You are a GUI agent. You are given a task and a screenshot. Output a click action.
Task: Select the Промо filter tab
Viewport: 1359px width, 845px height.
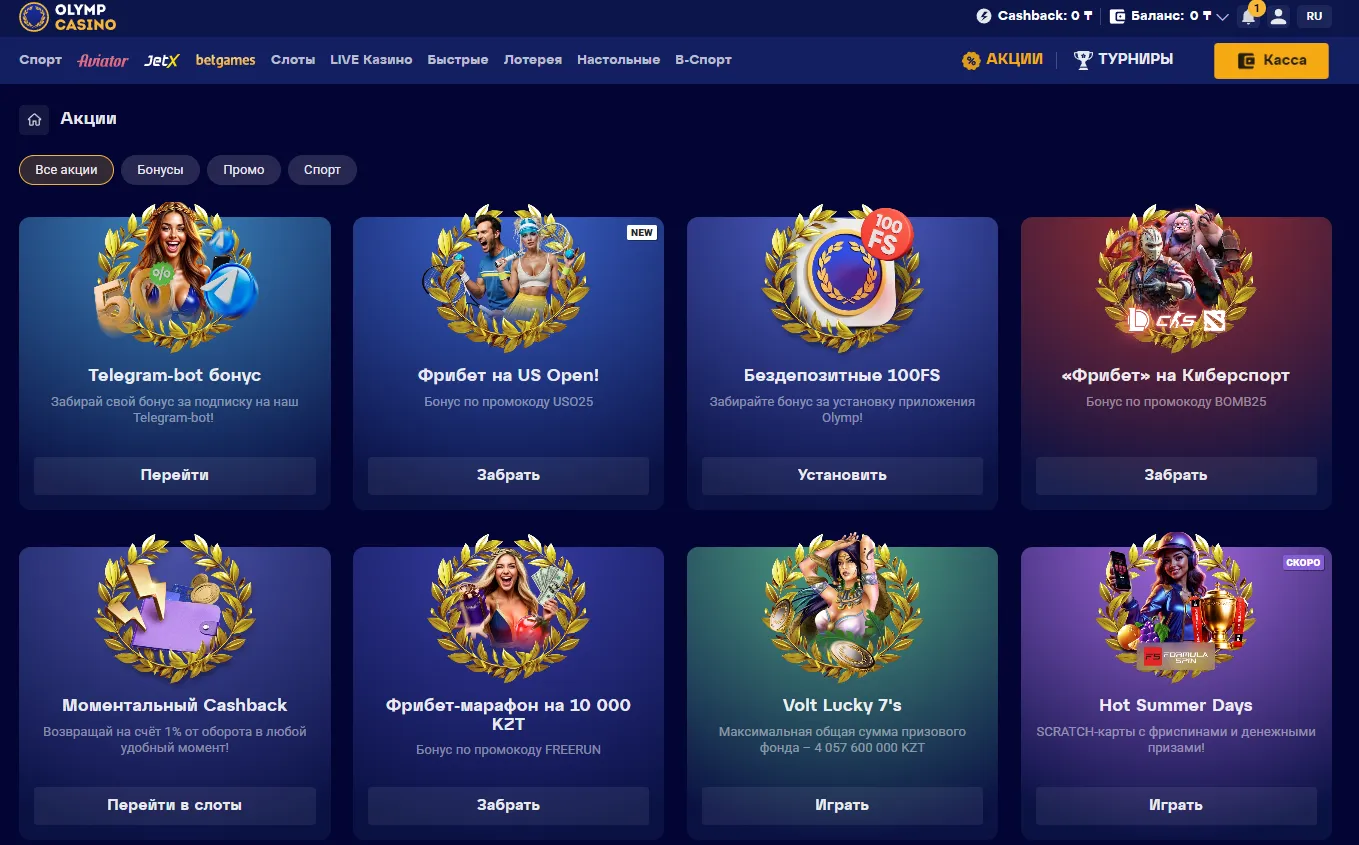pyautogui.click(x=244, y=170)
